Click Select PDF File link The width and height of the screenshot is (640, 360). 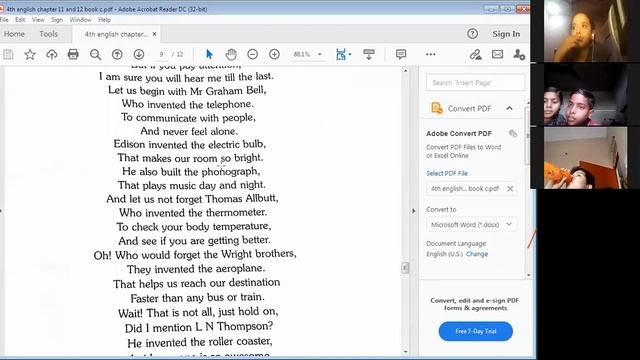point(447,173)
